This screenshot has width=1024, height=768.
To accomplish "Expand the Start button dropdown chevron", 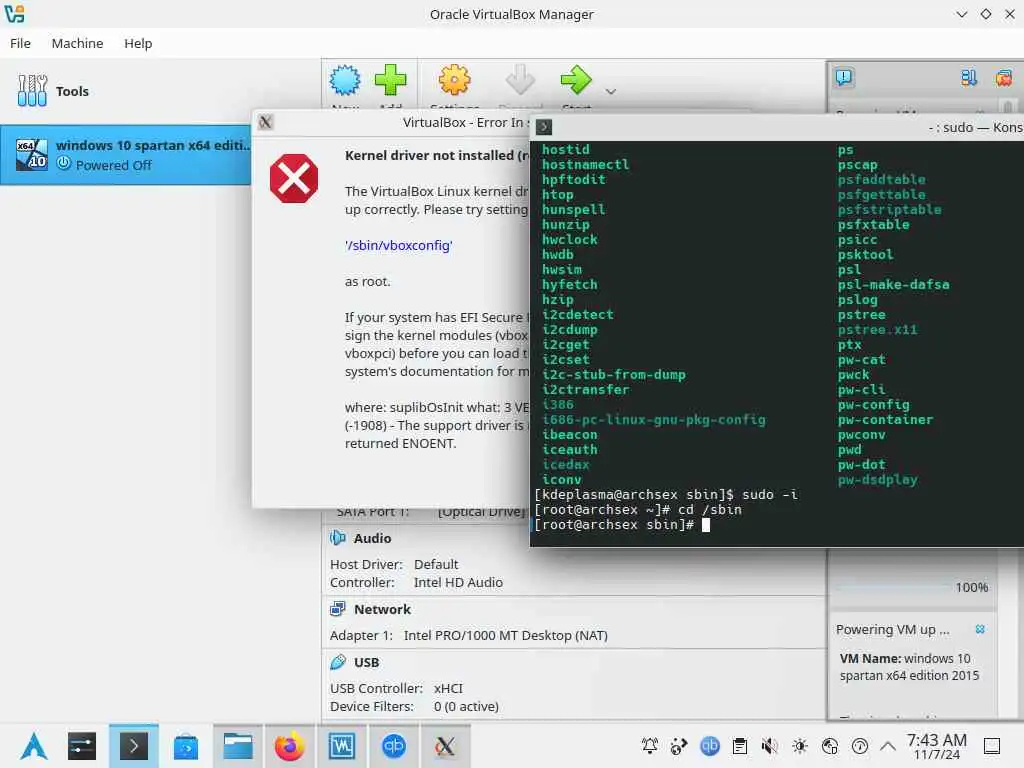I will coord(611,91).
